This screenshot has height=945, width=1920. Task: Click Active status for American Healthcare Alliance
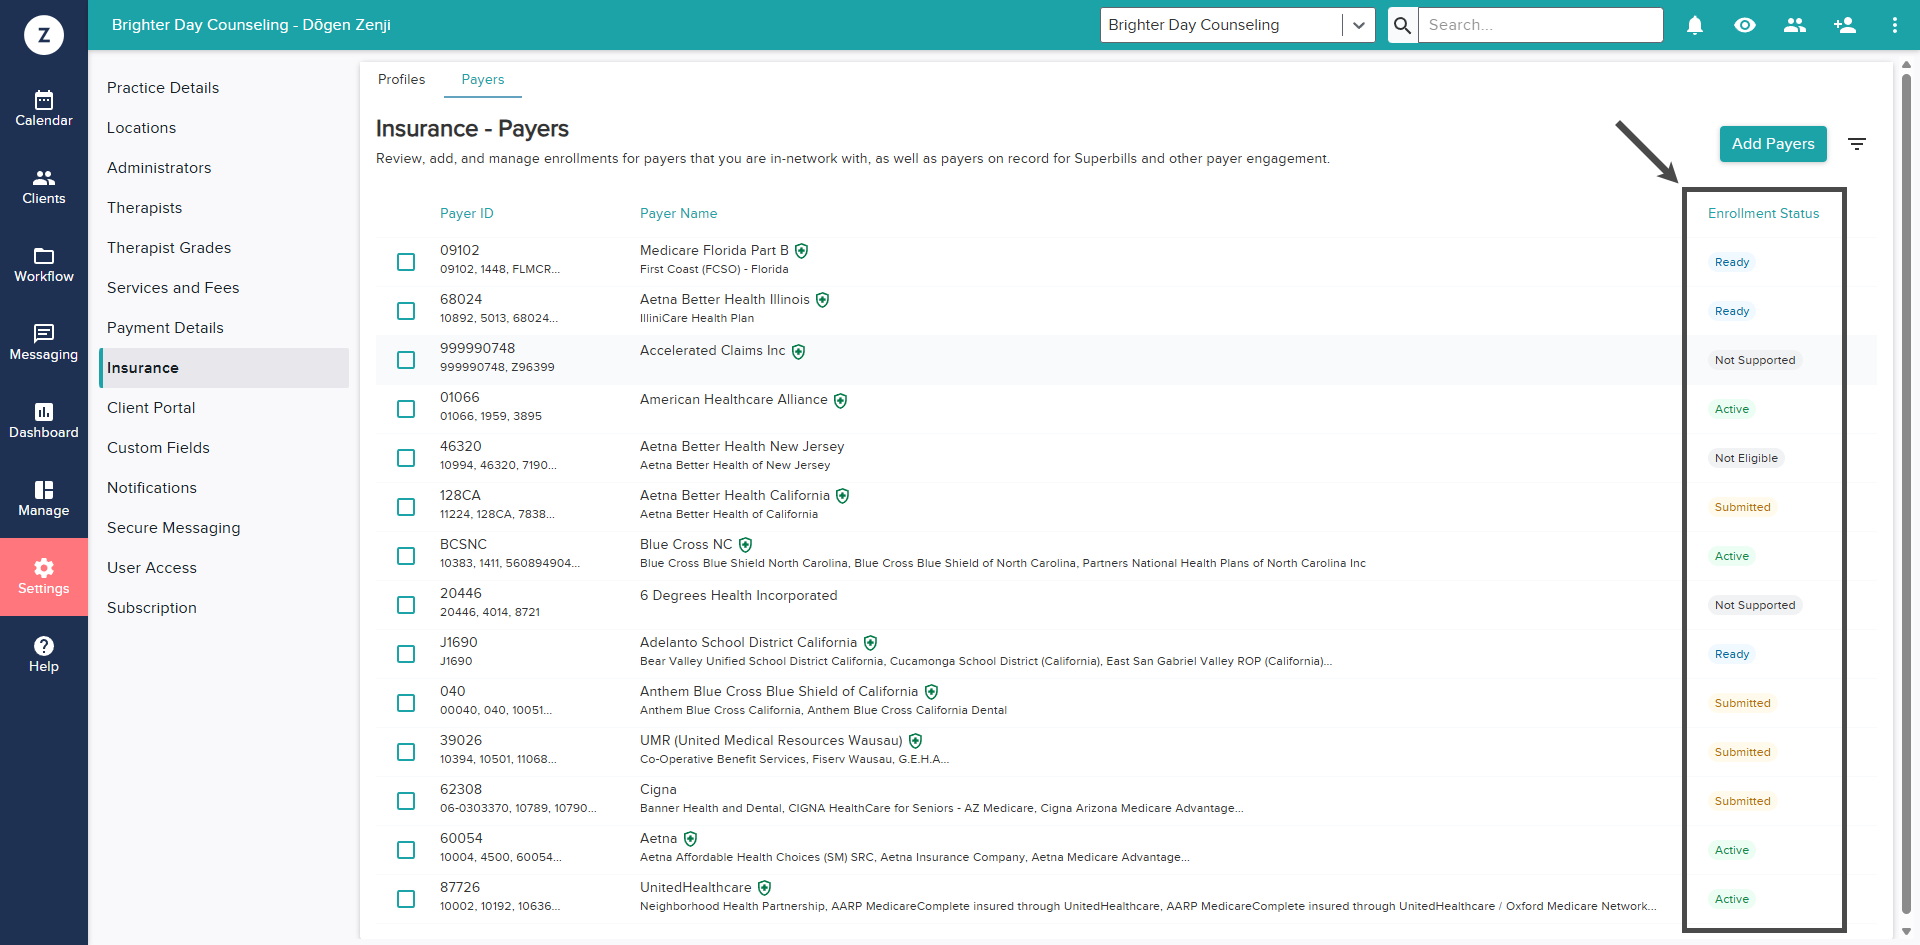(1732, 409)
